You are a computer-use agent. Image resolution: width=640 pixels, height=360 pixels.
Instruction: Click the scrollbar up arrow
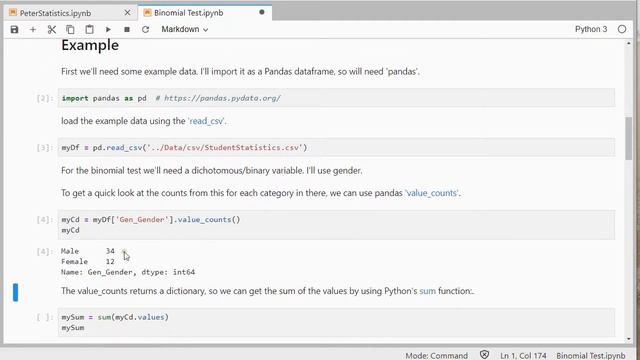point(629,43)
